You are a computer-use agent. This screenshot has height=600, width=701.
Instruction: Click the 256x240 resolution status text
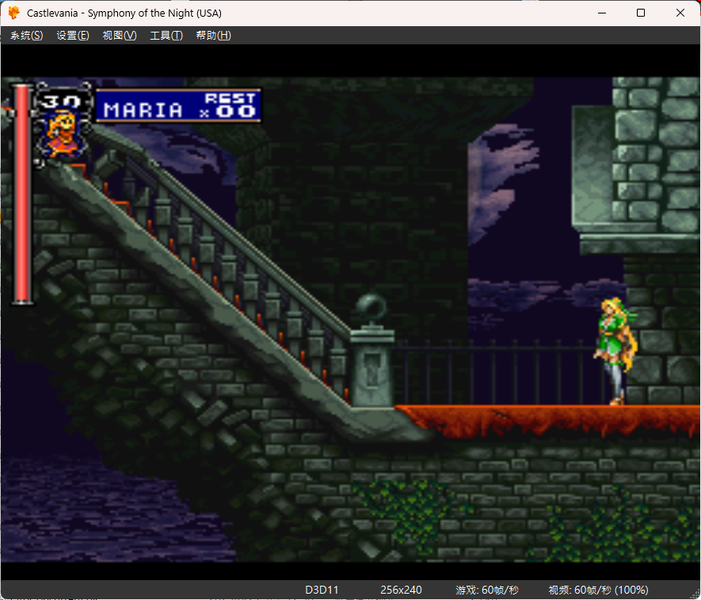coord(401,590)
